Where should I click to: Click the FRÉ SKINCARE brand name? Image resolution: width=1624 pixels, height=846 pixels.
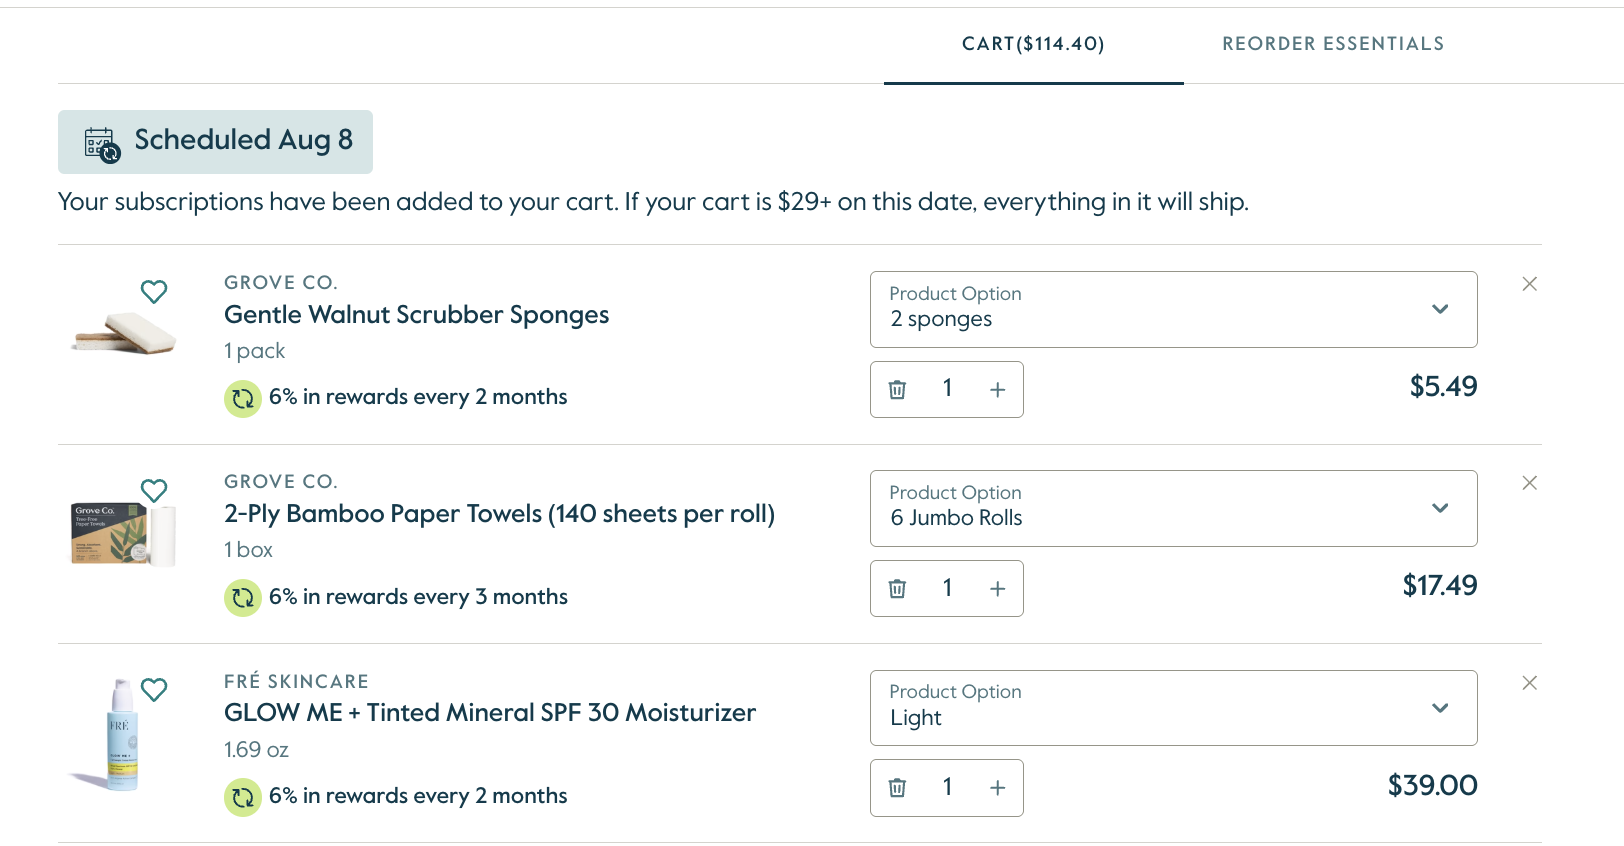tap(297, 681)
